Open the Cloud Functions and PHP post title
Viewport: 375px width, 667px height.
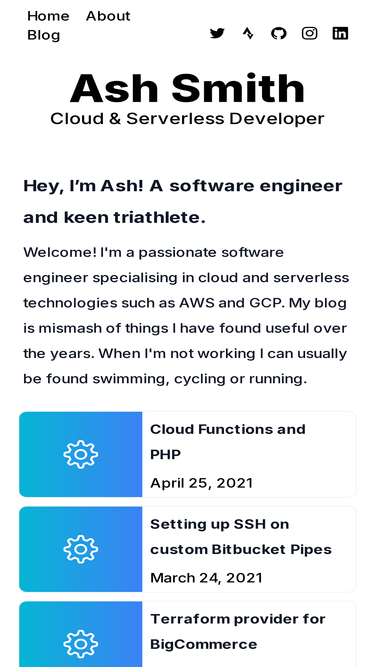click(228, 442)
